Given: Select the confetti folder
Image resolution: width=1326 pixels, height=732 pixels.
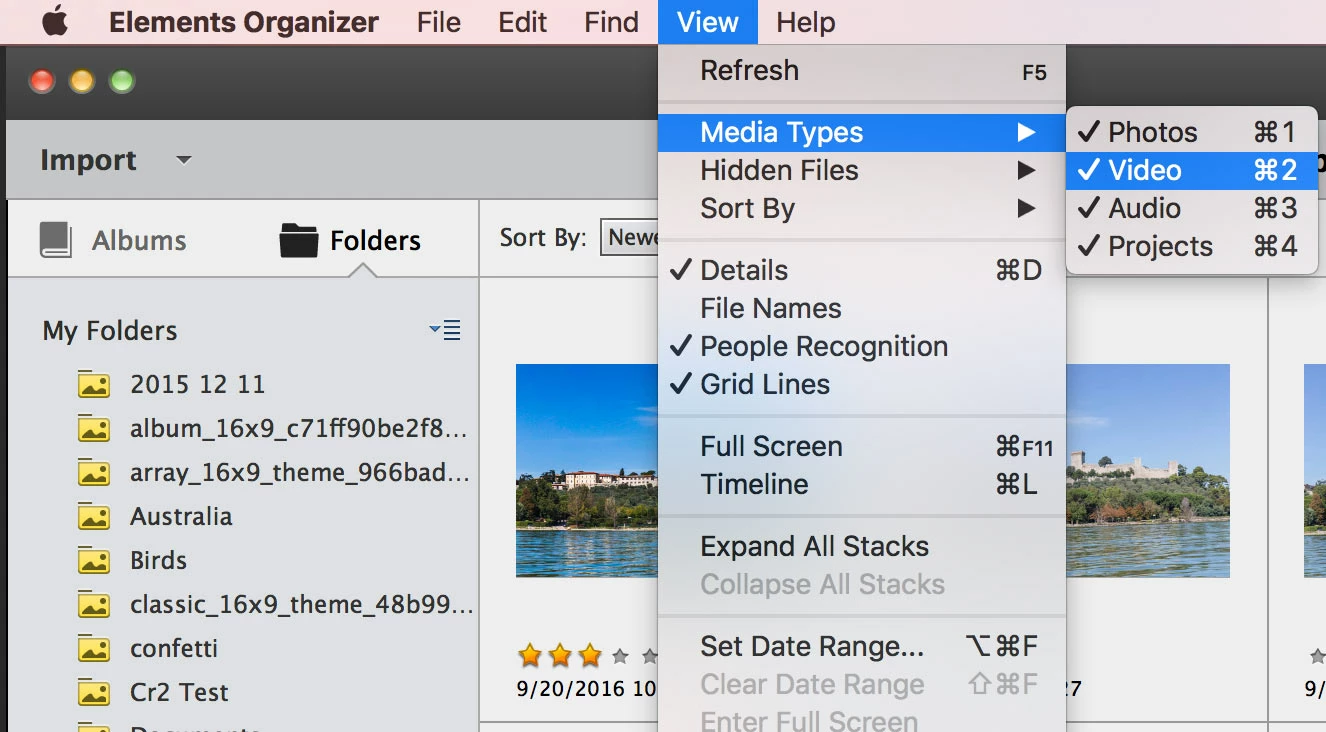Looking at the screenshot, I should (174, 649).
